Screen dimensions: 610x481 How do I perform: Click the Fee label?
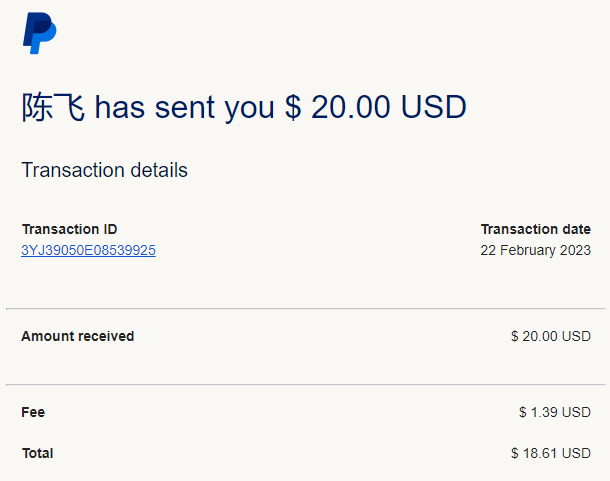point(33,412)
